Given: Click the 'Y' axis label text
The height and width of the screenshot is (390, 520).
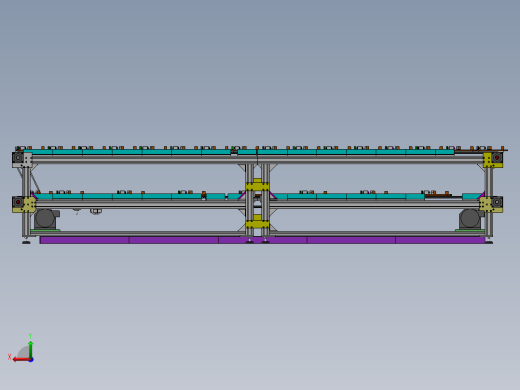Looking at the screenshot, I should 30,336.
